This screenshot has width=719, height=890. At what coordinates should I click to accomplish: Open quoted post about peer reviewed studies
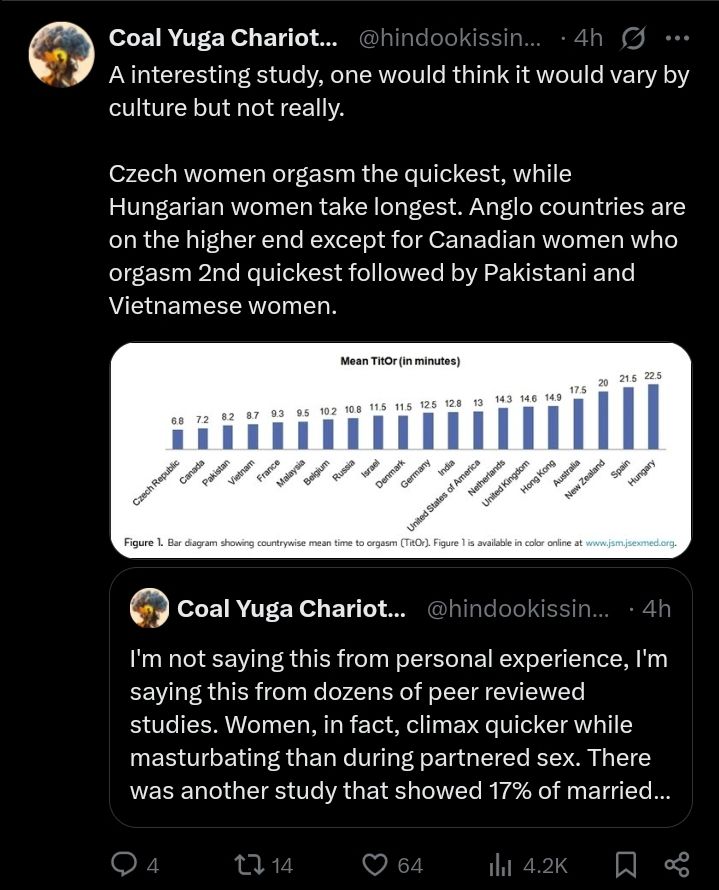click(399, 725)
